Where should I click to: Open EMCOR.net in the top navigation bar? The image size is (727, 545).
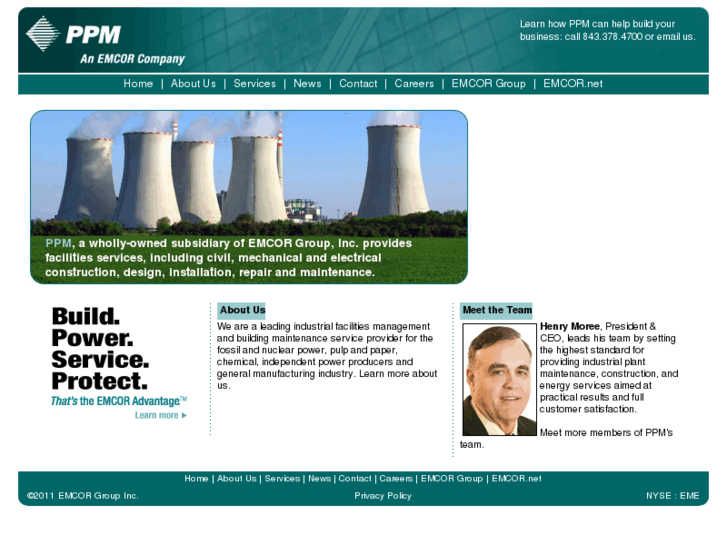pos(573,83)
